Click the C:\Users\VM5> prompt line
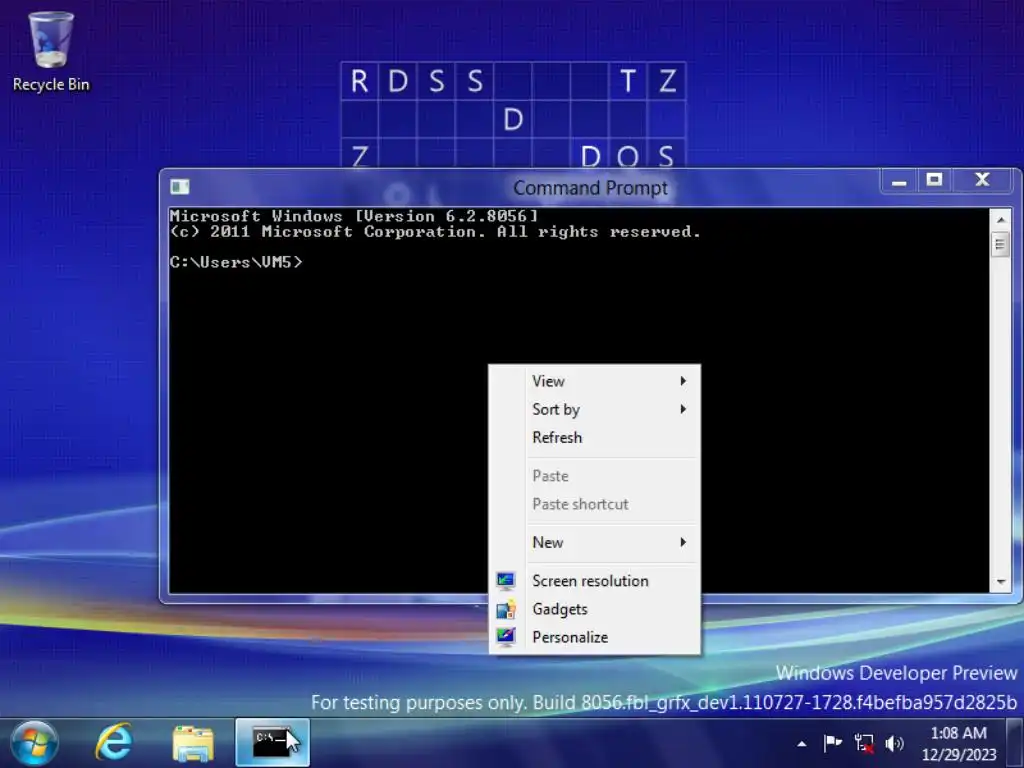Image resolution: width=1024 pixels, height=768 pixels. point(236,262)
